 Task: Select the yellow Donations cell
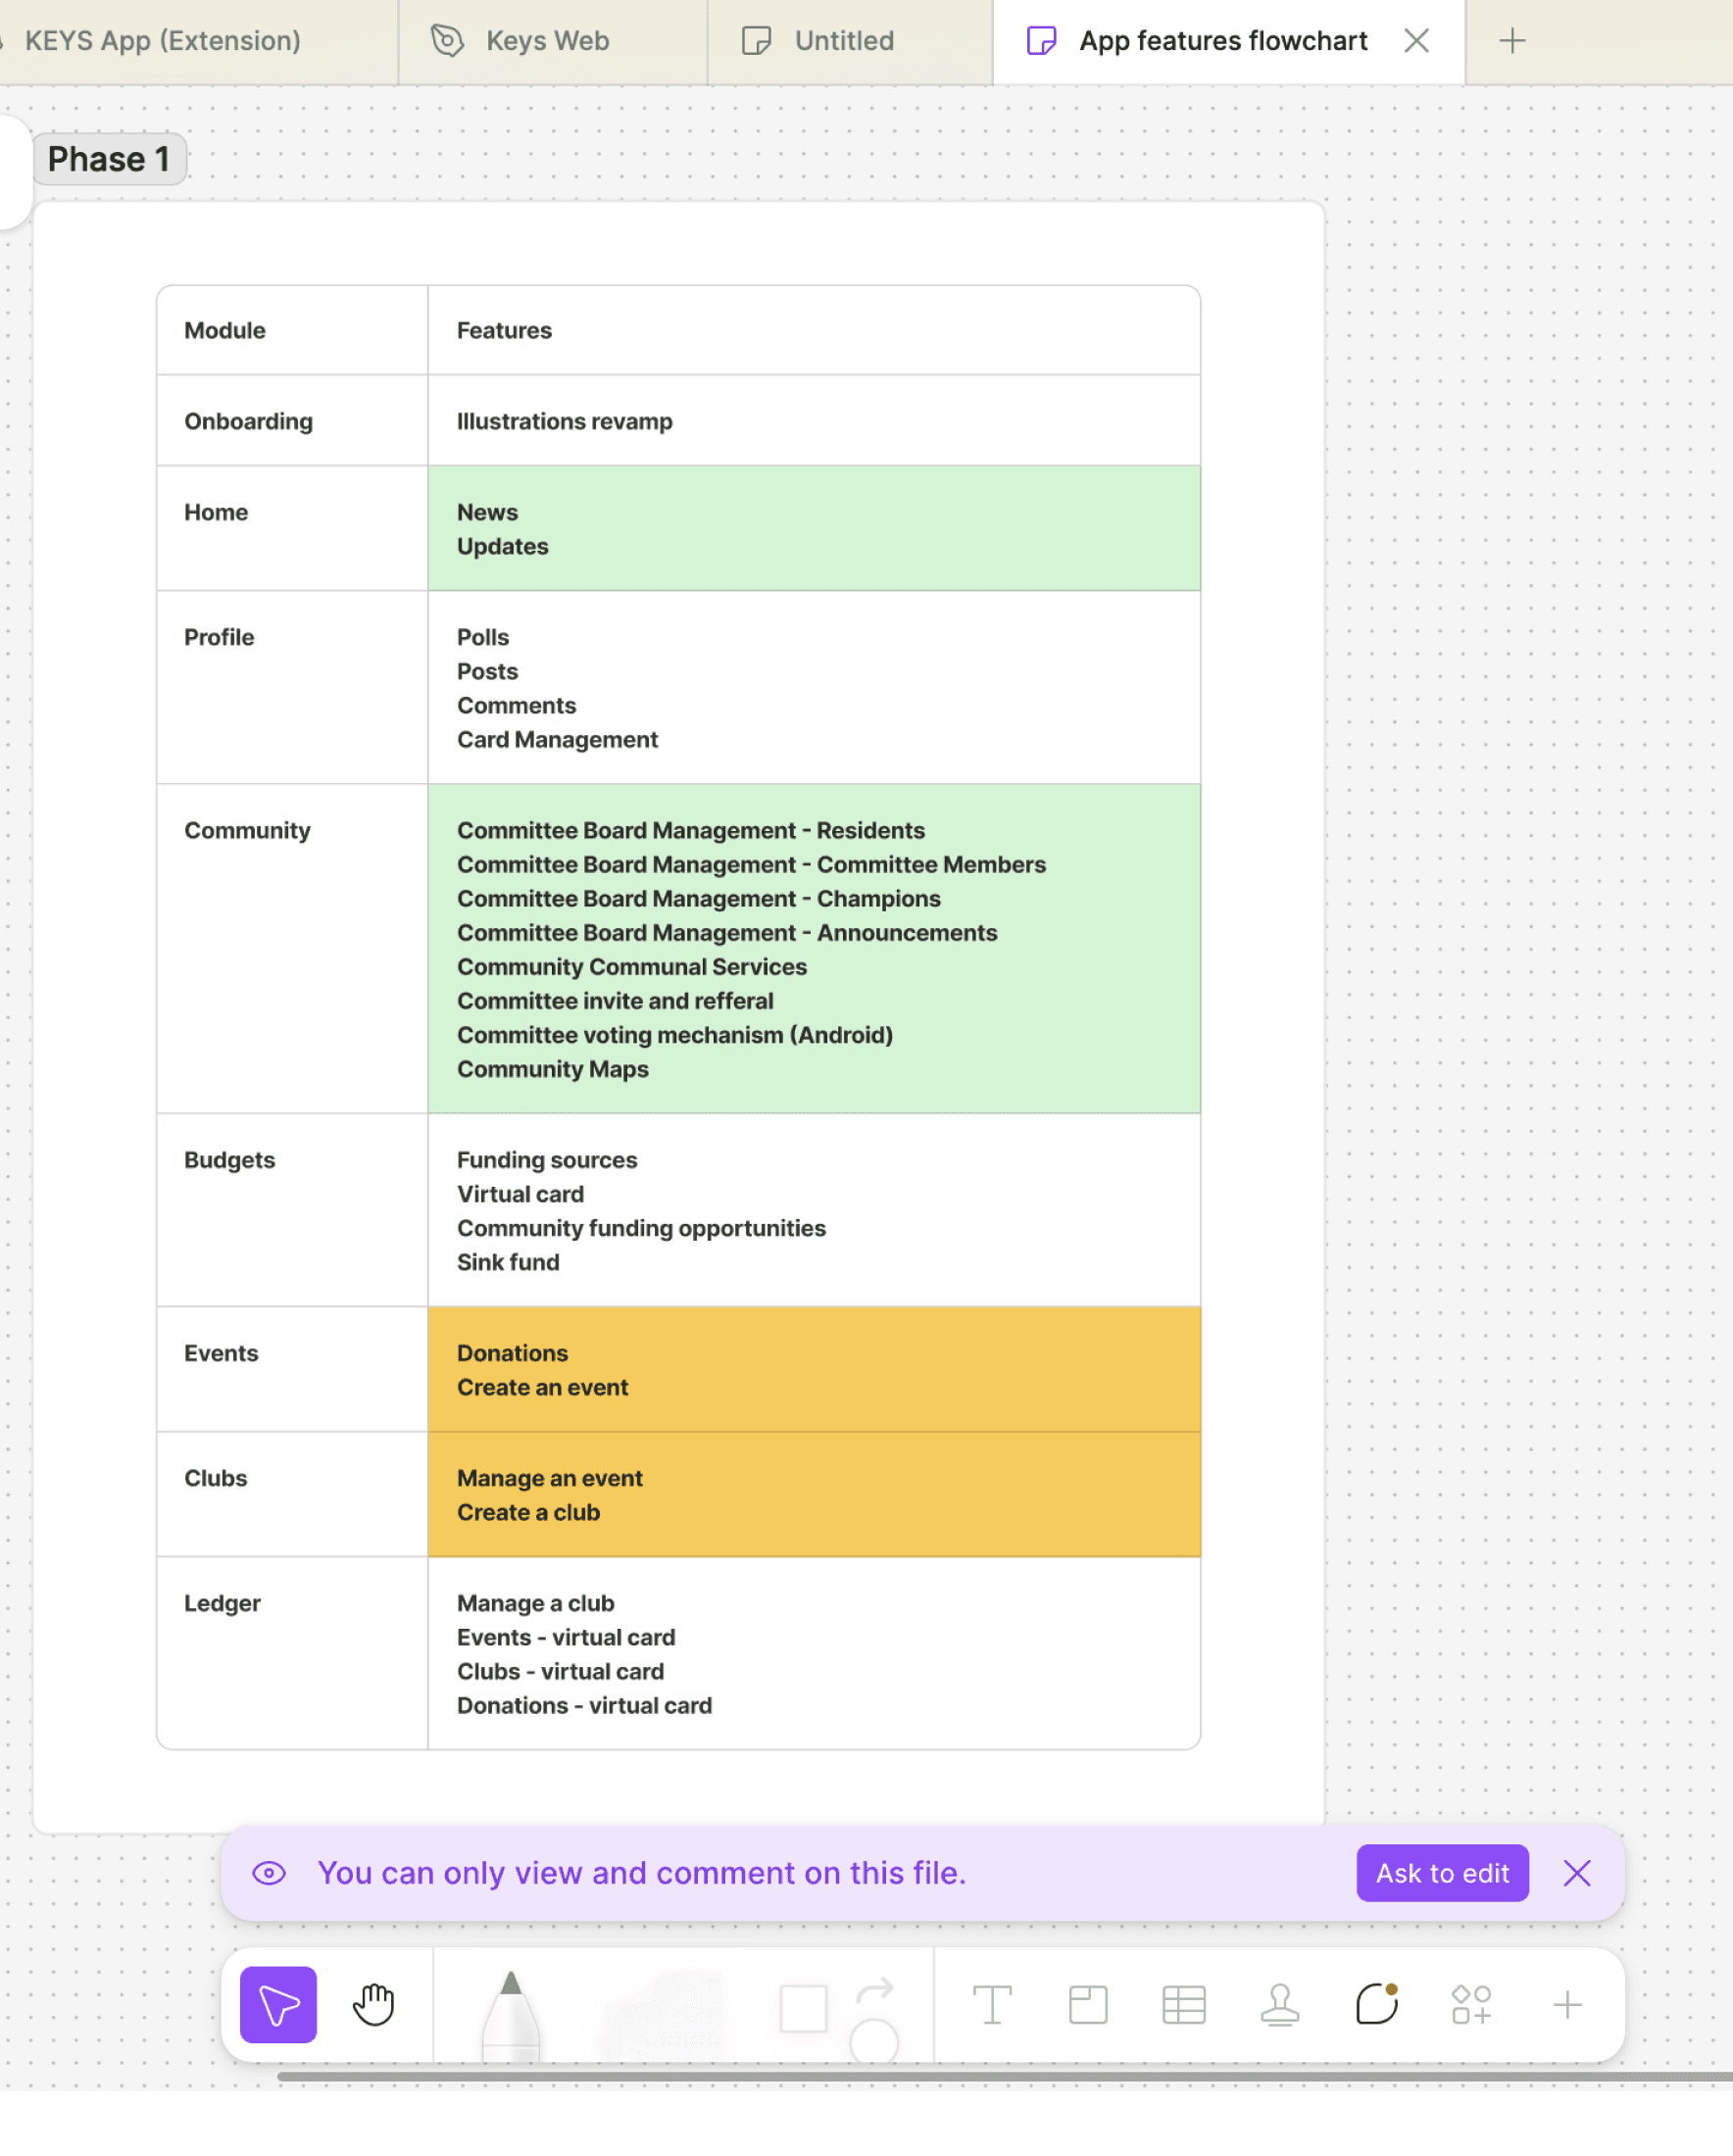[814, 1370]
